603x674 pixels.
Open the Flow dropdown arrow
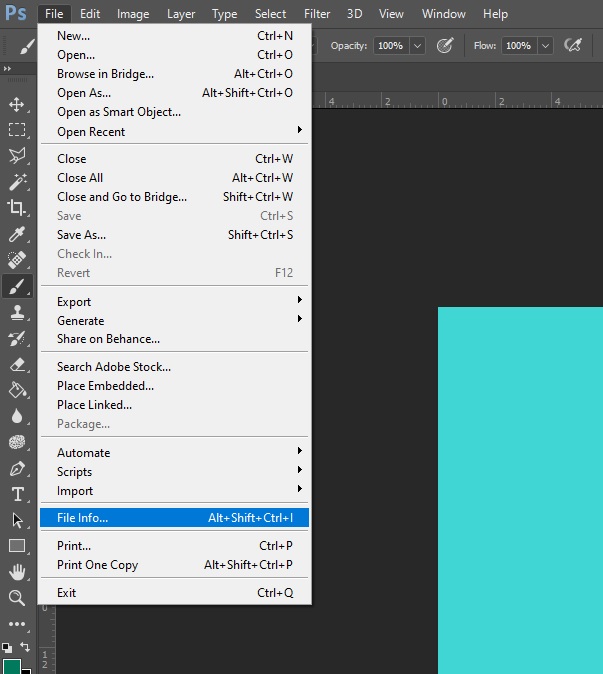545,46
